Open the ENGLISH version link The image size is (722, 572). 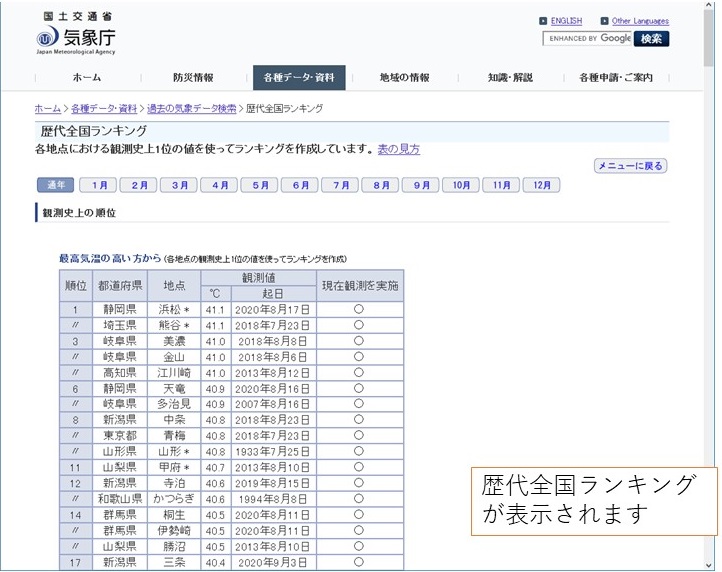tap(566, 21)
